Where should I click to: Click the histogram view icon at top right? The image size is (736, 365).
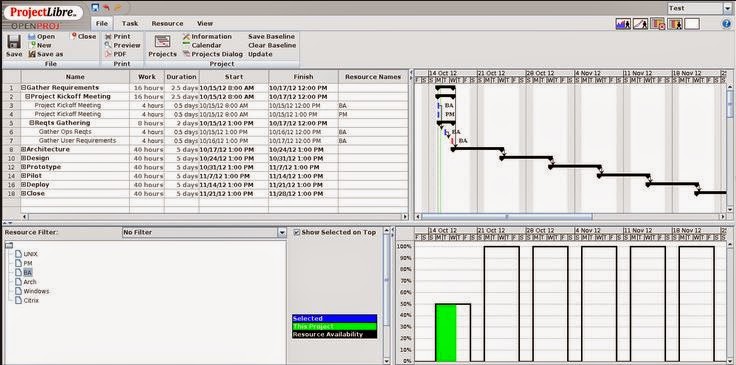[623, 24]
